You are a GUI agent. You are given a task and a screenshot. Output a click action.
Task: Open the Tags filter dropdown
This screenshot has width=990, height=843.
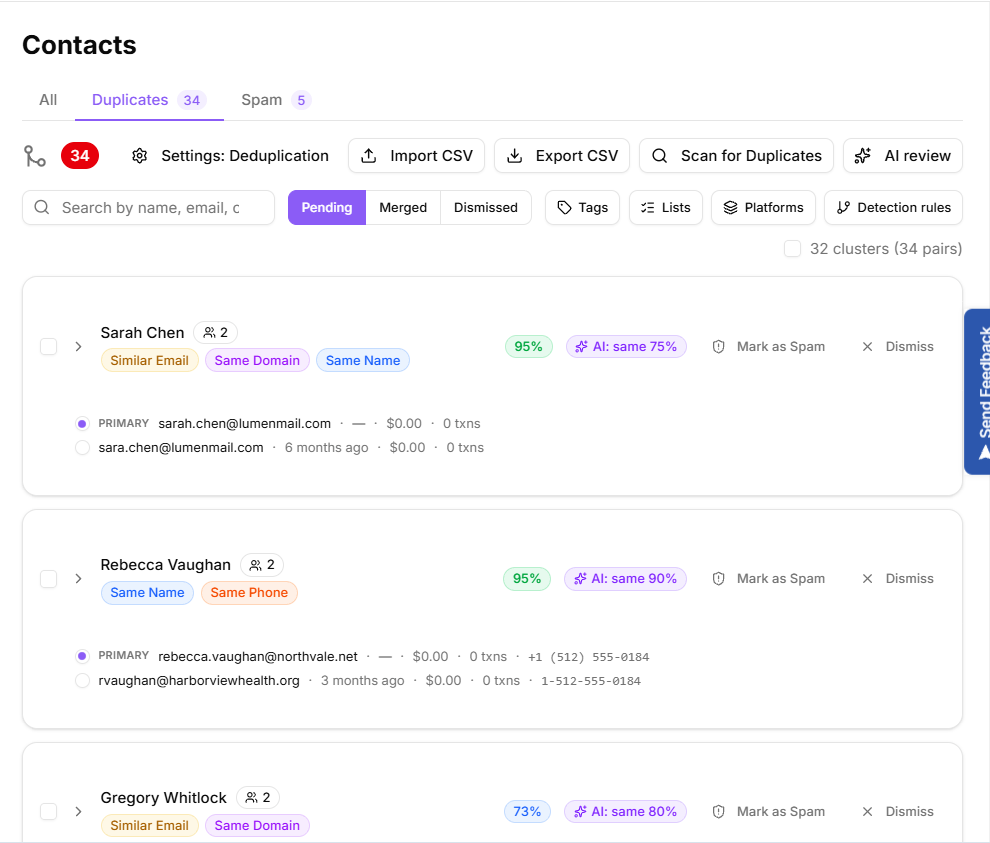[582, 208]
